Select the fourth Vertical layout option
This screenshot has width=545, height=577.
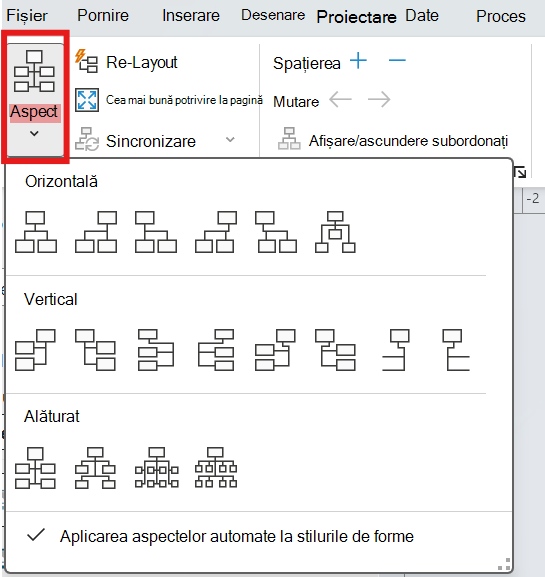pos(216,350)
